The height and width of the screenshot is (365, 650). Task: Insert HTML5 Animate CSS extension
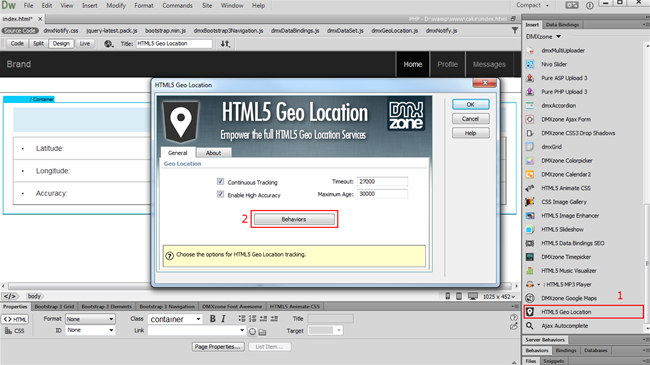tap(565, 188)
